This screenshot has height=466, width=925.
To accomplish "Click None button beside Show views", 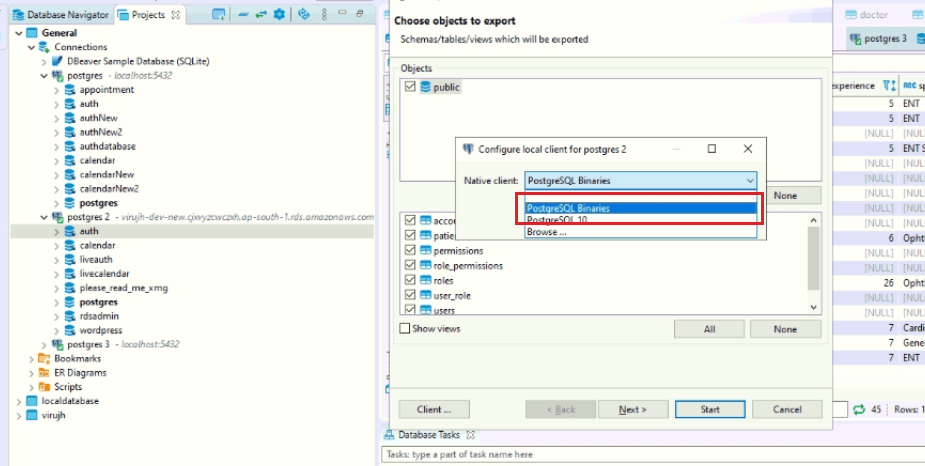I will (785, 329).
